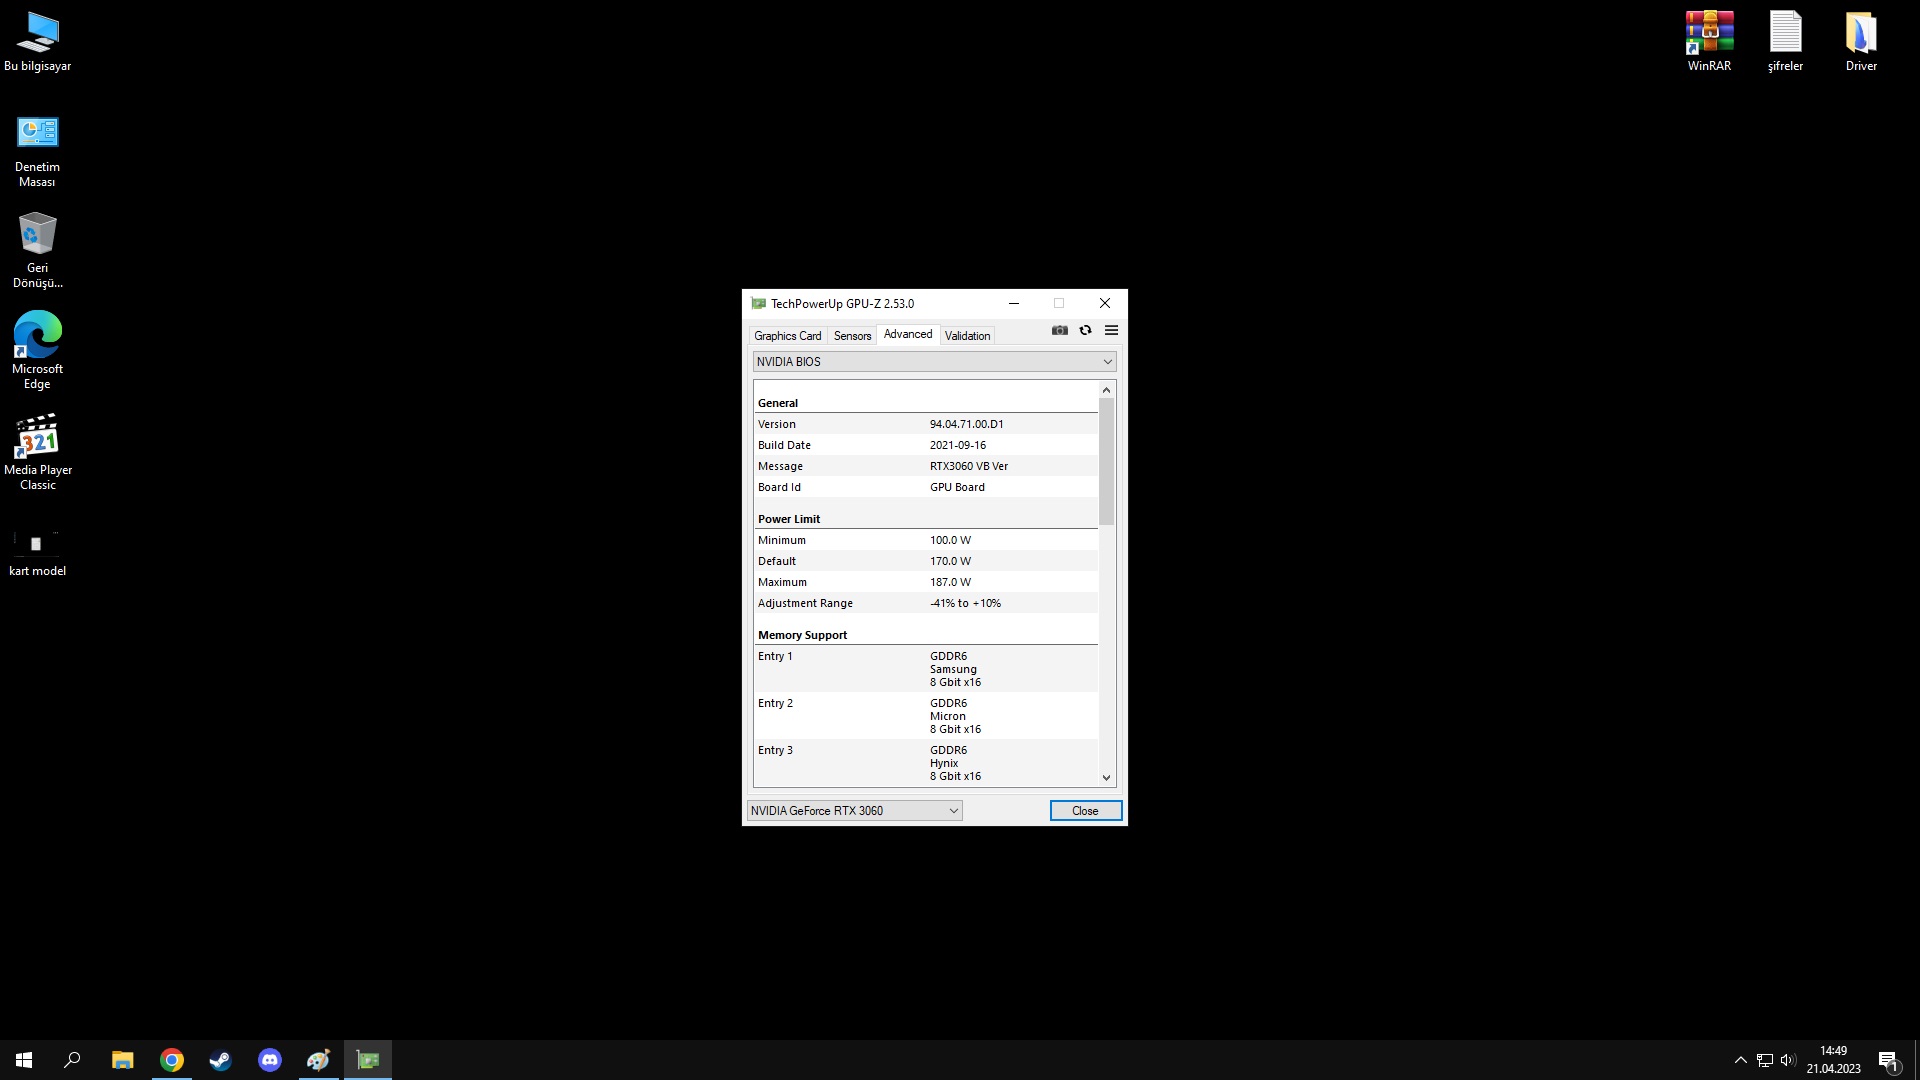Viewport: 1920px width, 1080px height.
Task: Open the Windows Start menu
Action: click(24, 1060)
